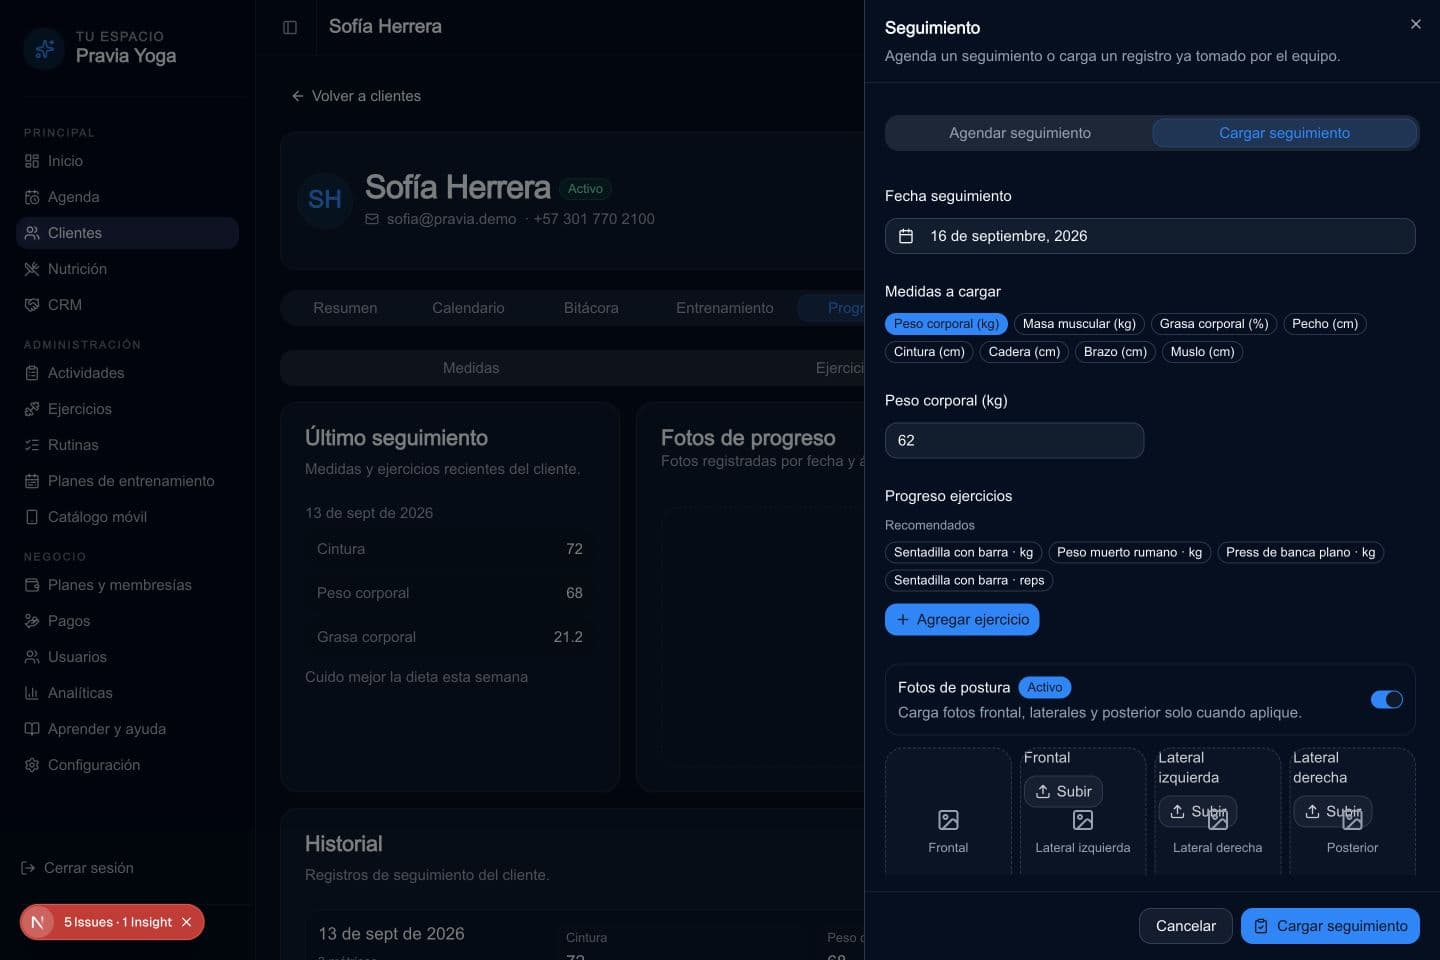This screenshot has height=960, width=1440.
Task: Click the Ejercicios sidebar icon
Action: [32, 409]
